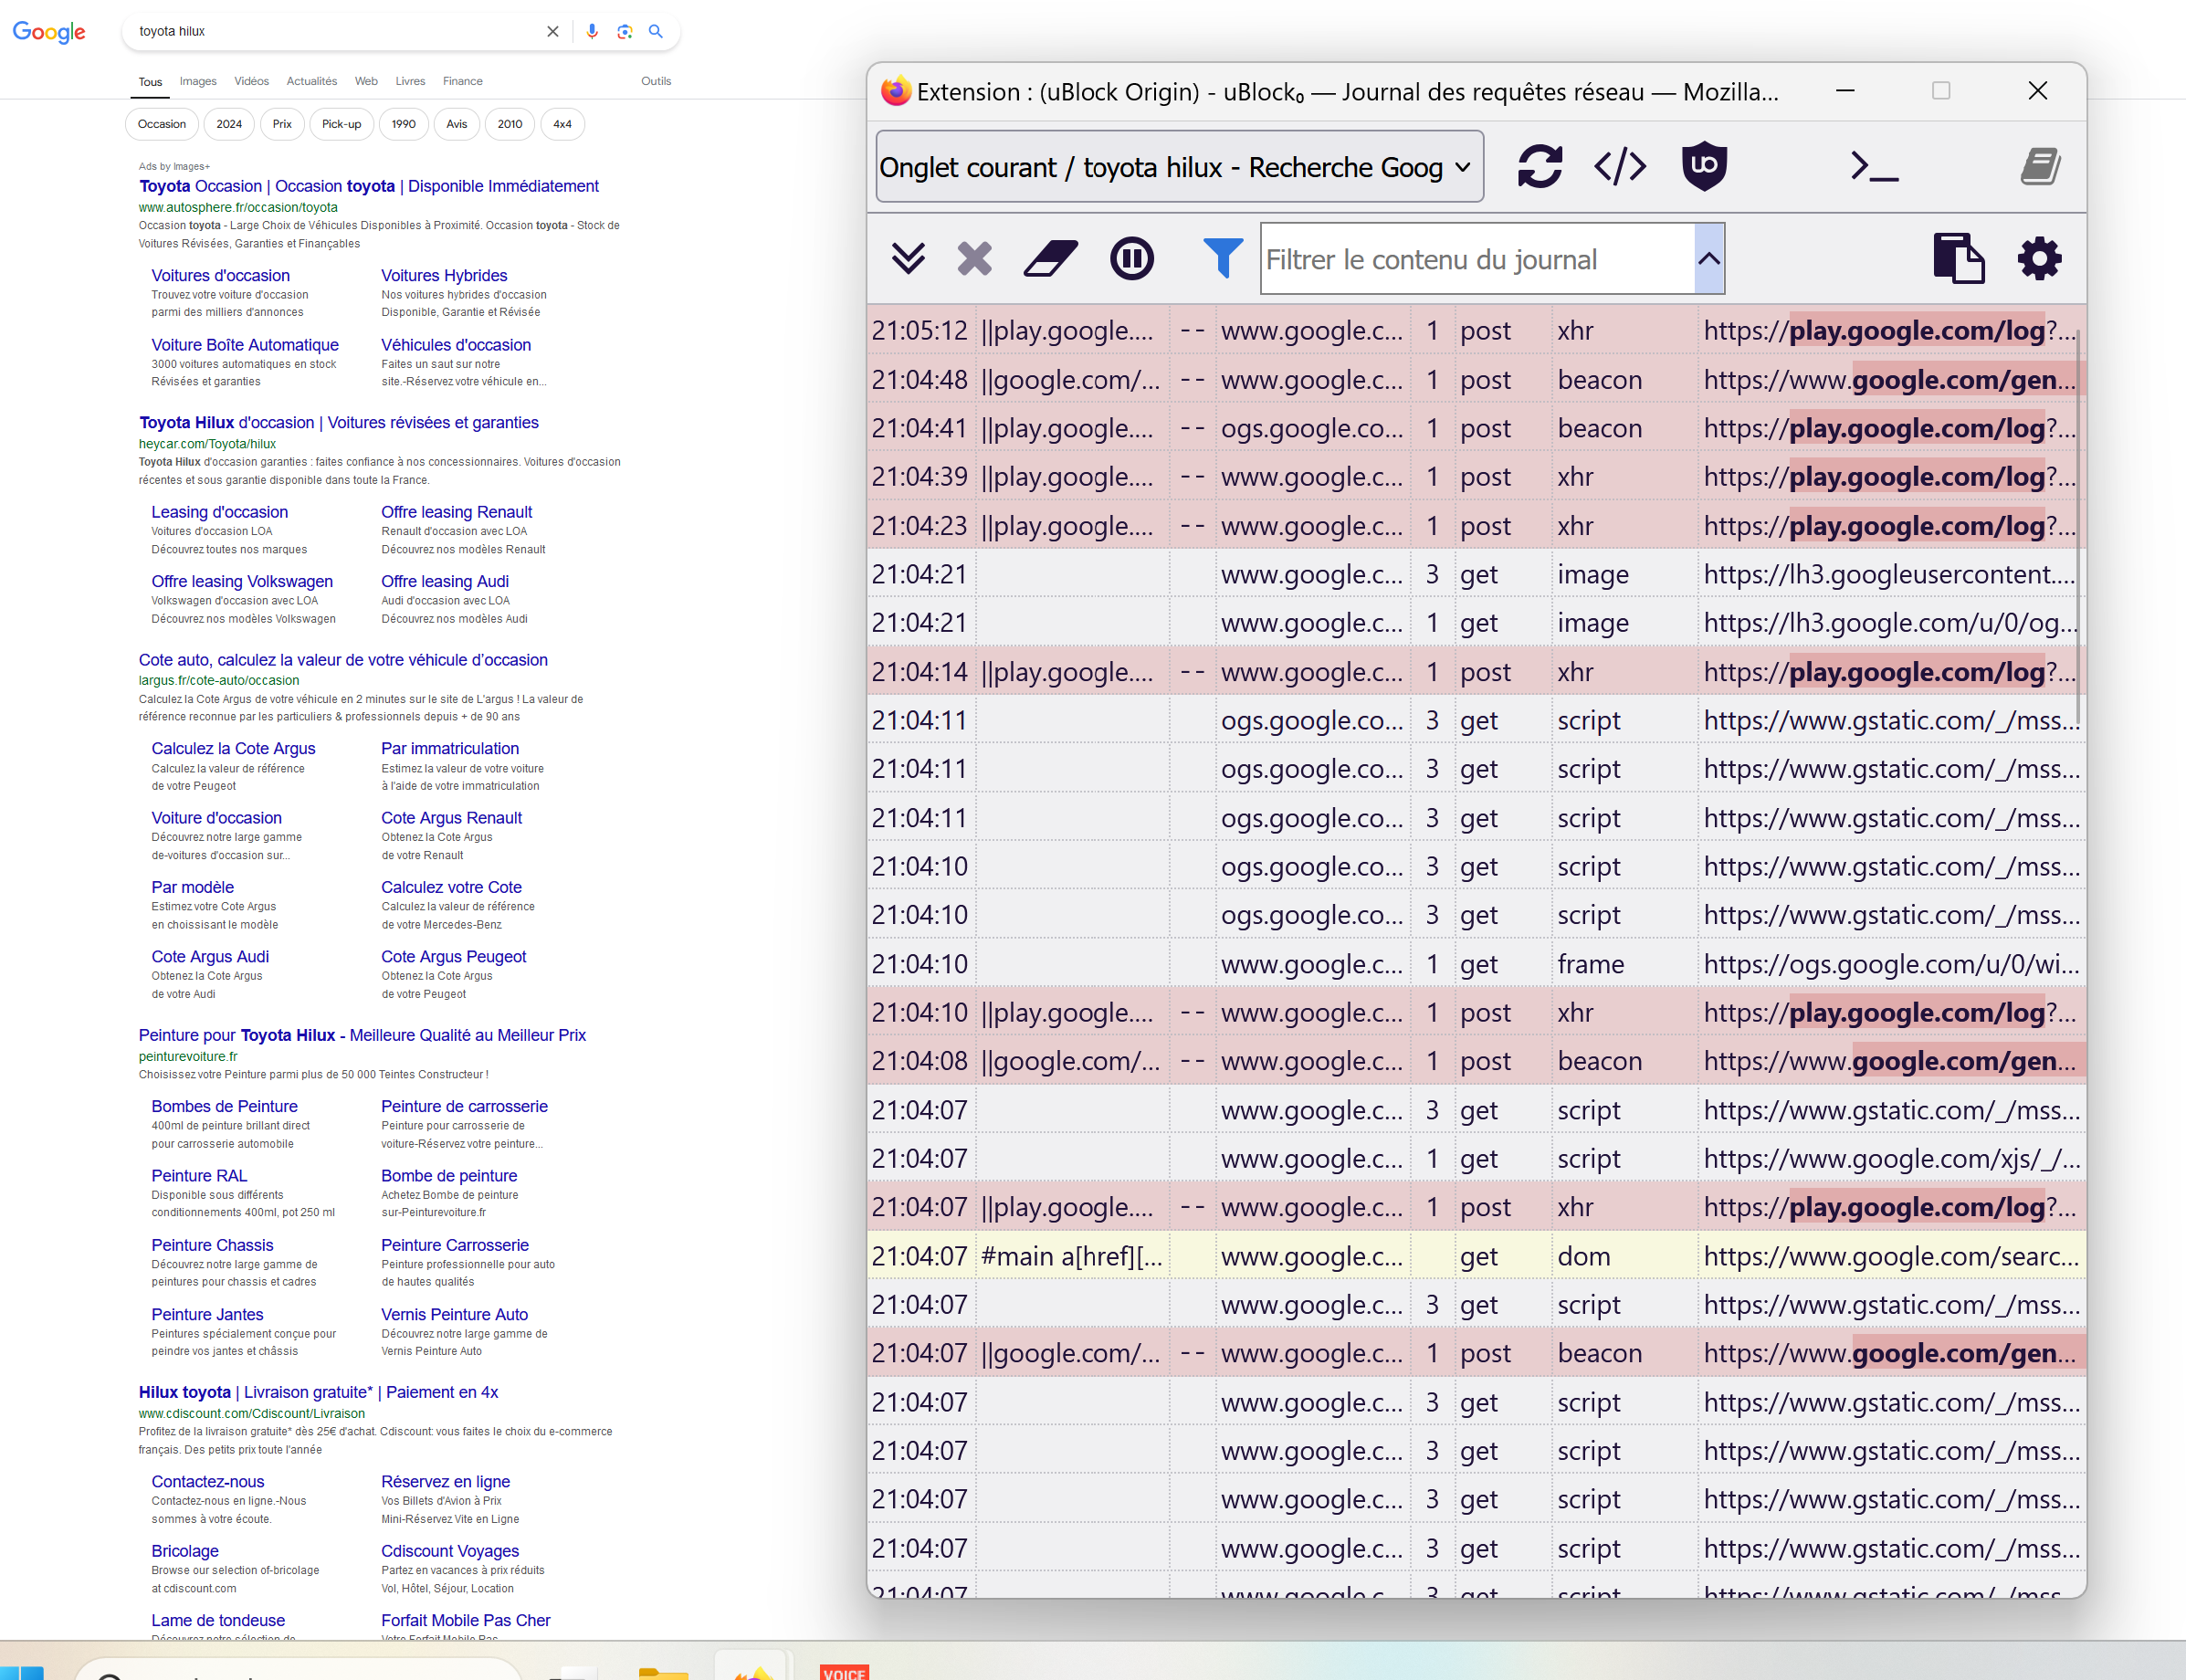Viewport: 2186px width, 1680px height.
Task: Click the Pick-up suggestion chip
Action: coord(341,124)
